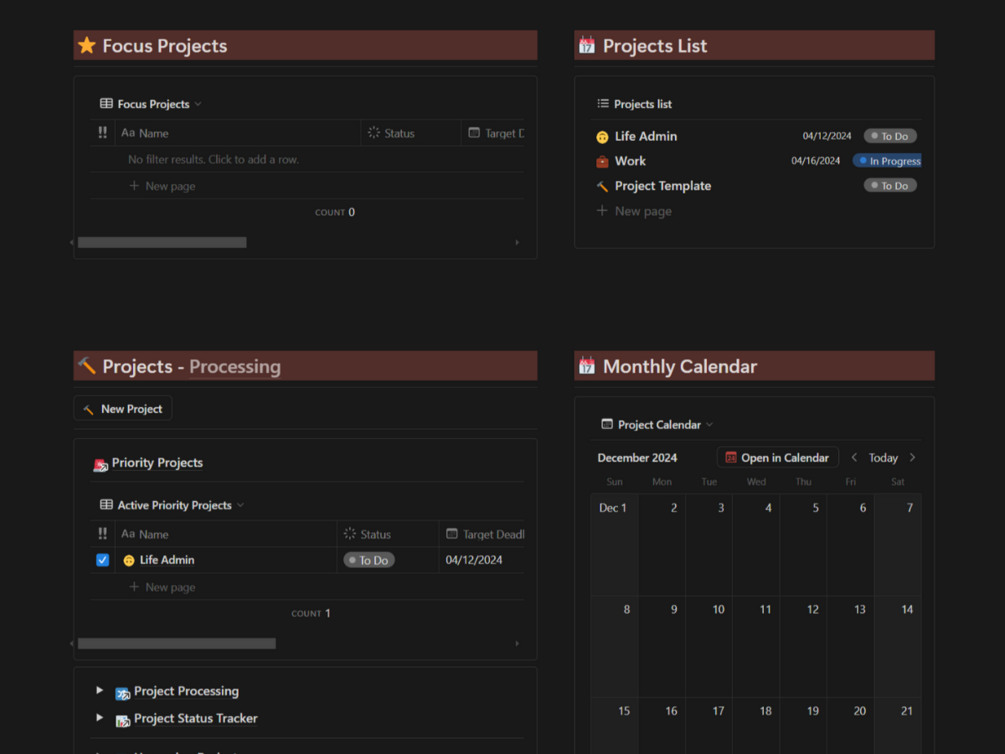Open the Focus Projects view dropdown
This screenshot has height=754, width=1005.
[151, 104]
